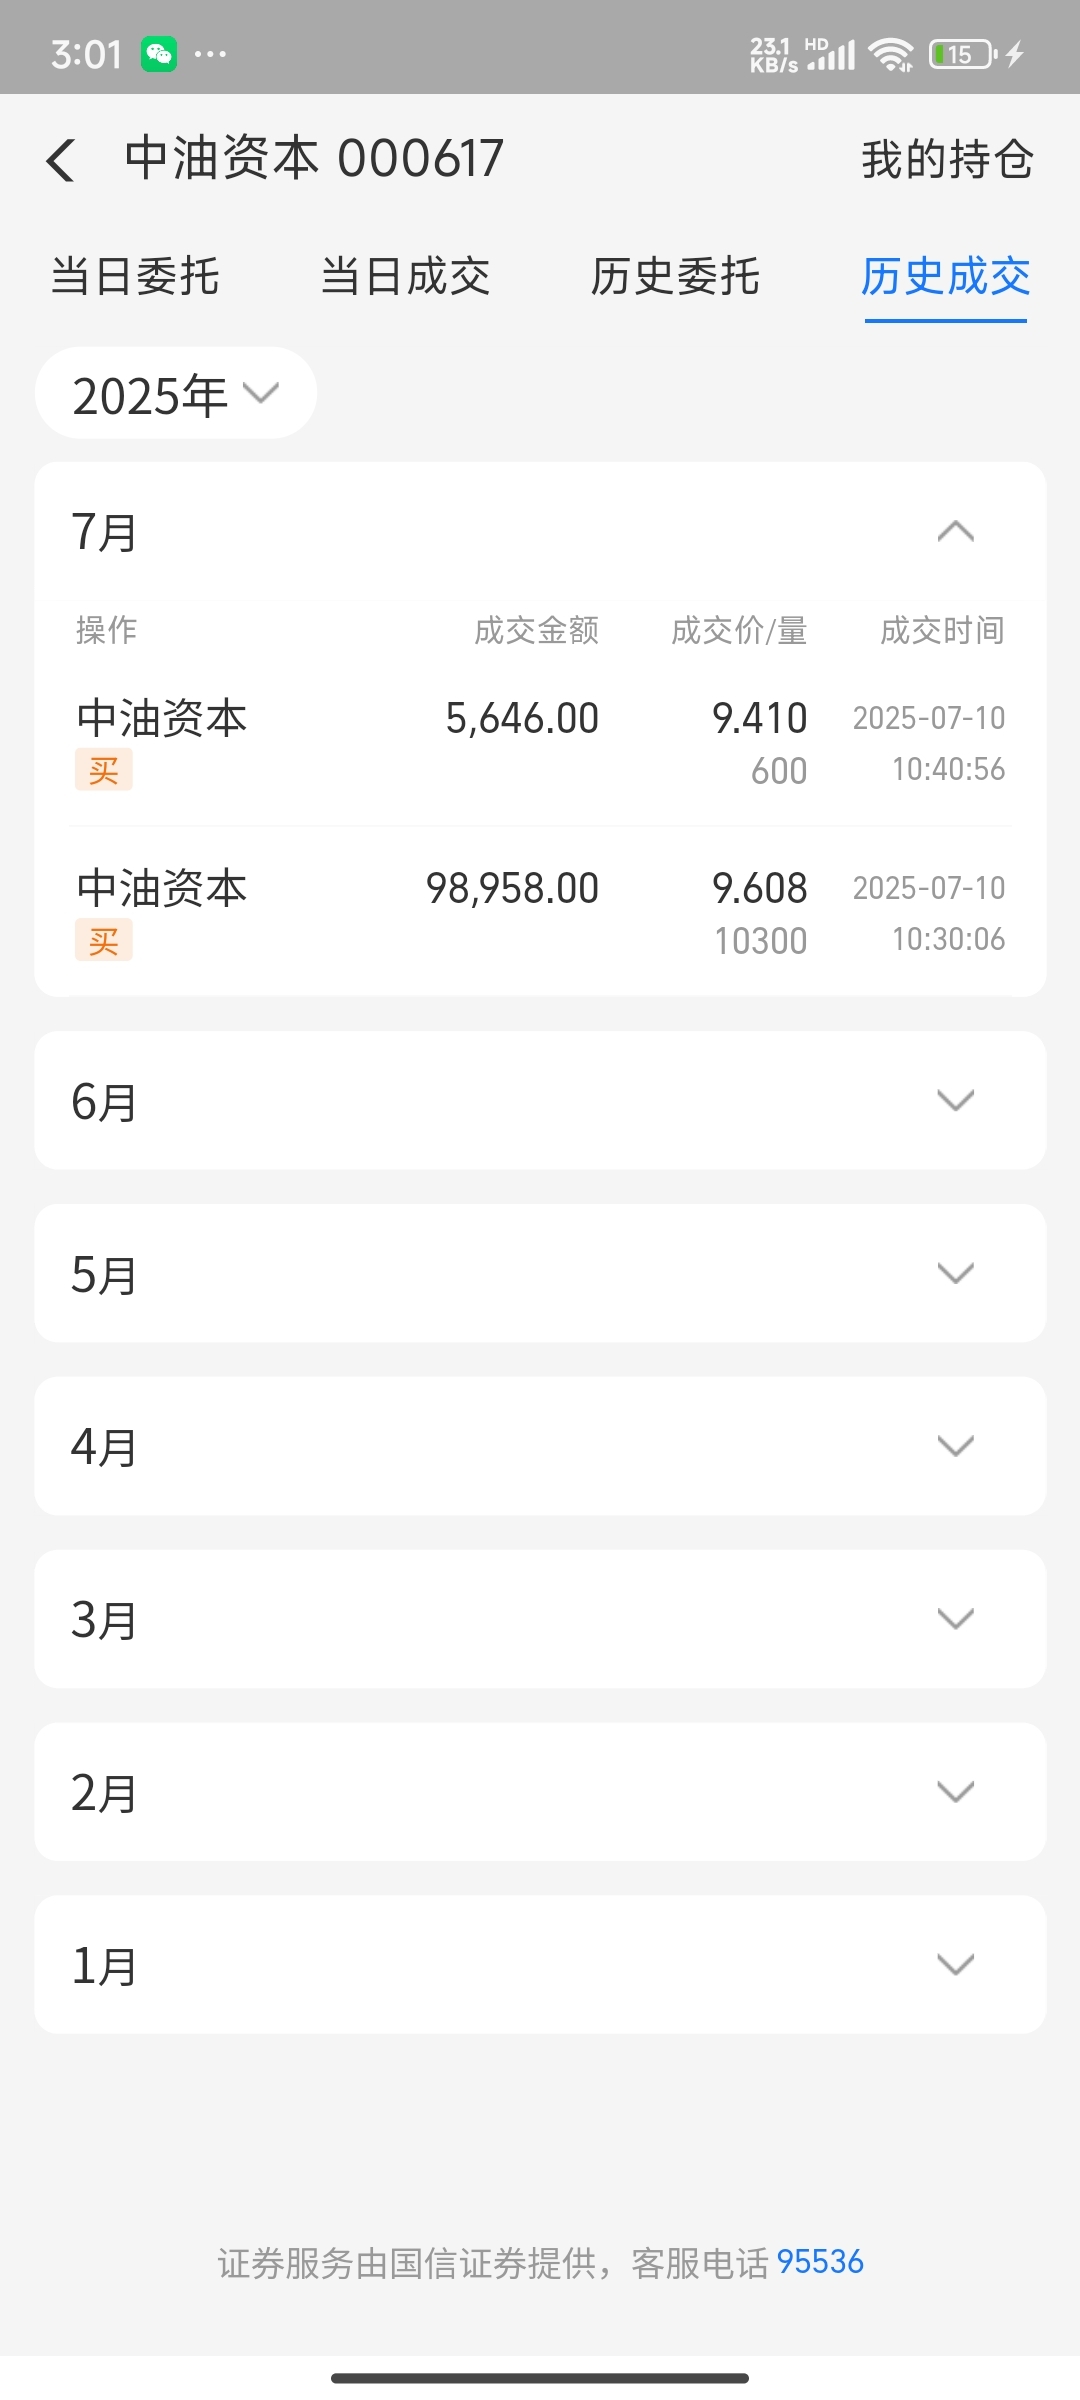Switch to 历史委托 tab

point(675,277)
